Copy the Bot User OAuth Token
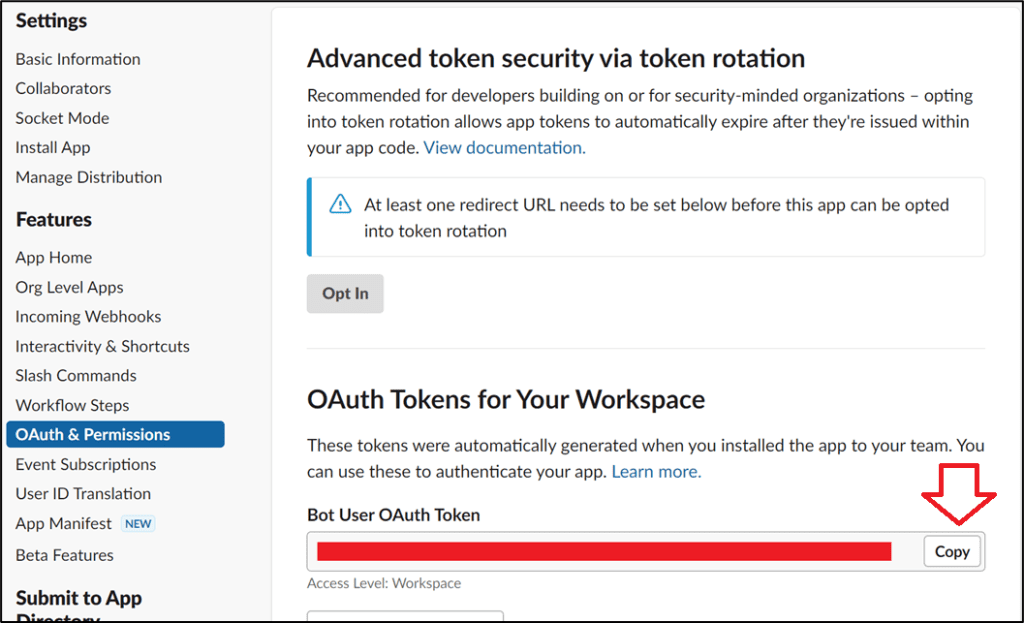The height and width of the screenshot is (623, 1024). click(x=952, y=552)
